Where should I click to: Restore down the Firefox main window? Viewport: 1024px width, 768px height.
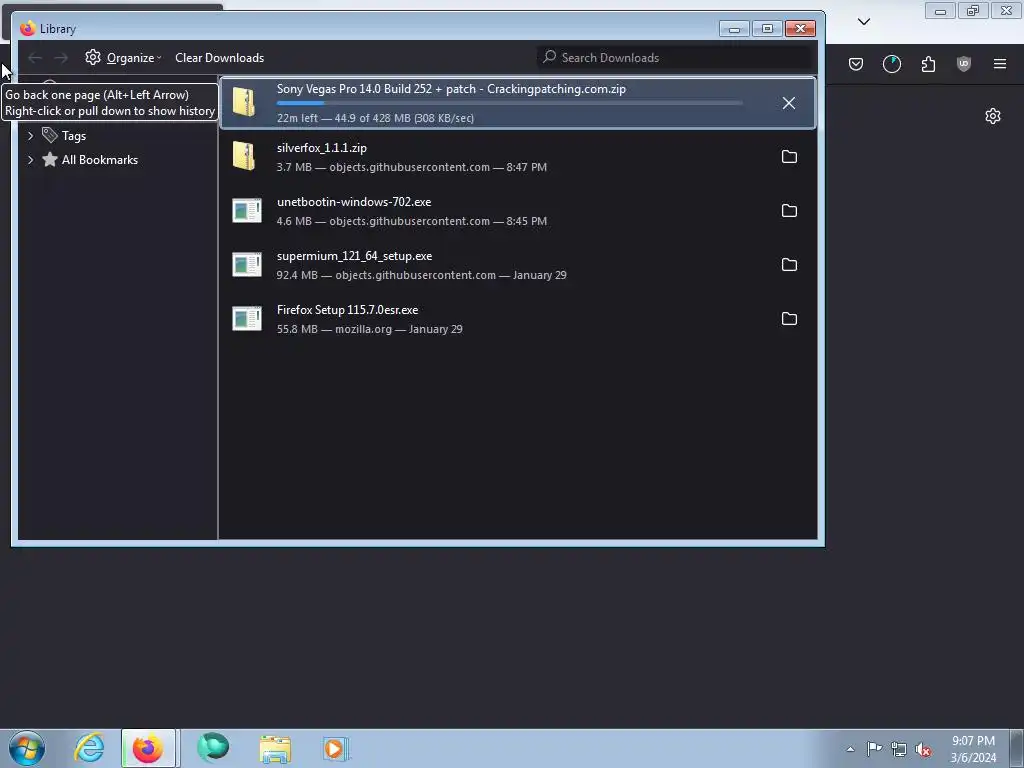coord(973,10)
